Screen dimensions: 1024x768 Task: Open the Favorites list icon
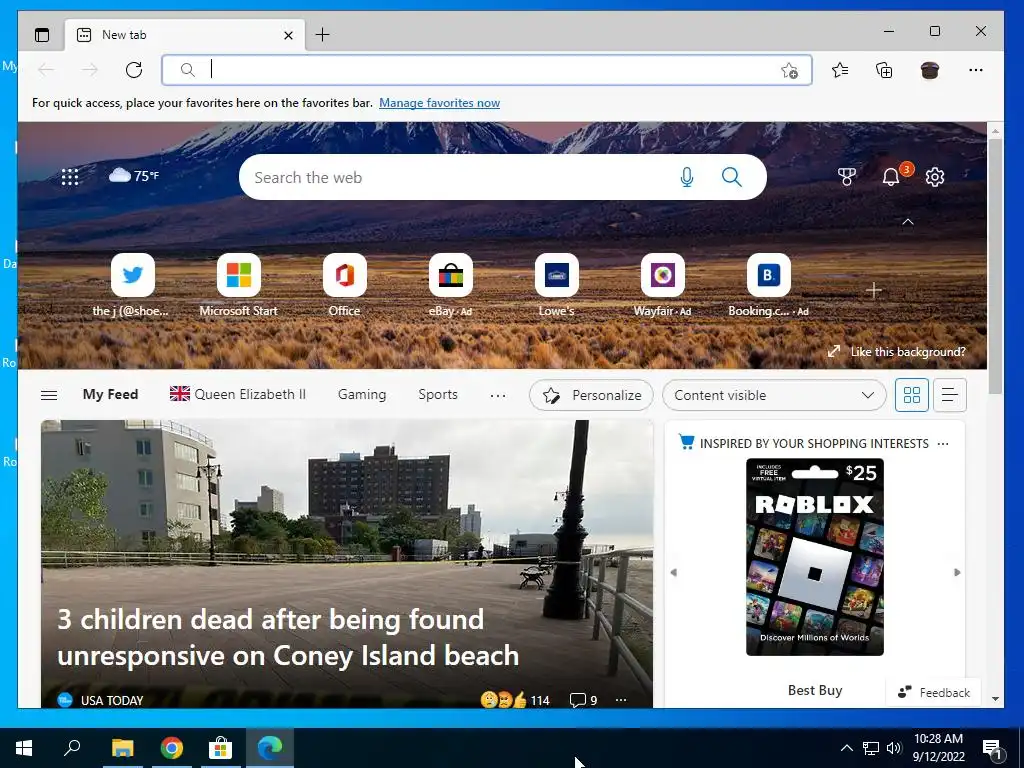(x=840, y=70)
